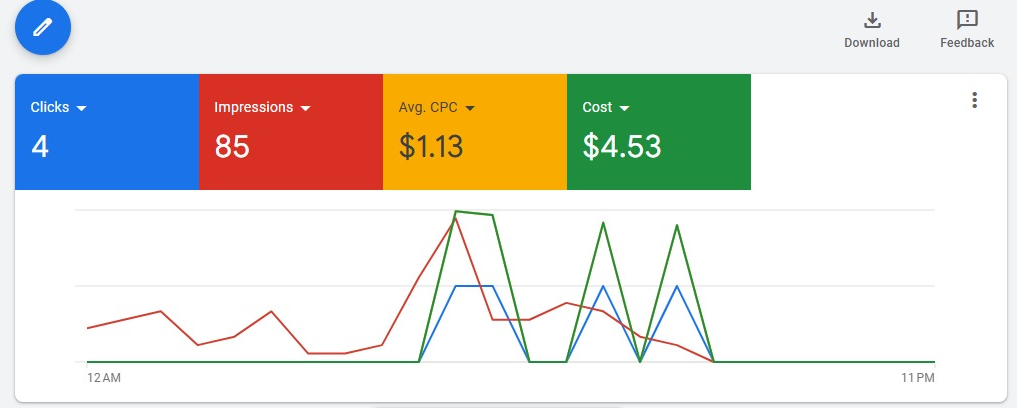This screenshot has height=408, width=1017.
Task: Expand the Clicks metric dropdown arrow
Action: coord(82,108)
